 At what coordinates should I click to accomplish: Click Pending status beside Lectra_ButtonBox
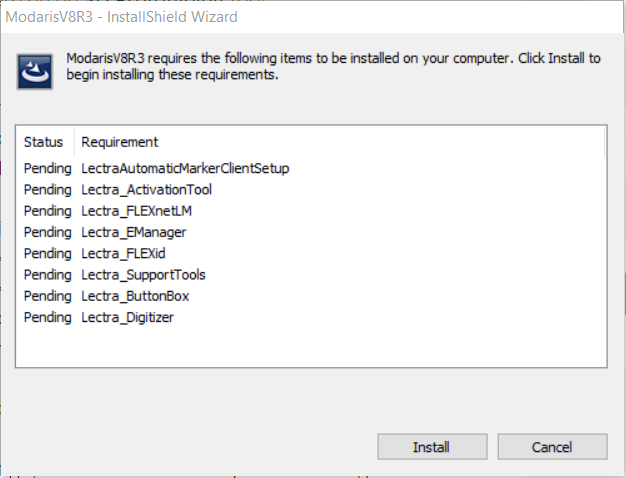tap(48, 296)
